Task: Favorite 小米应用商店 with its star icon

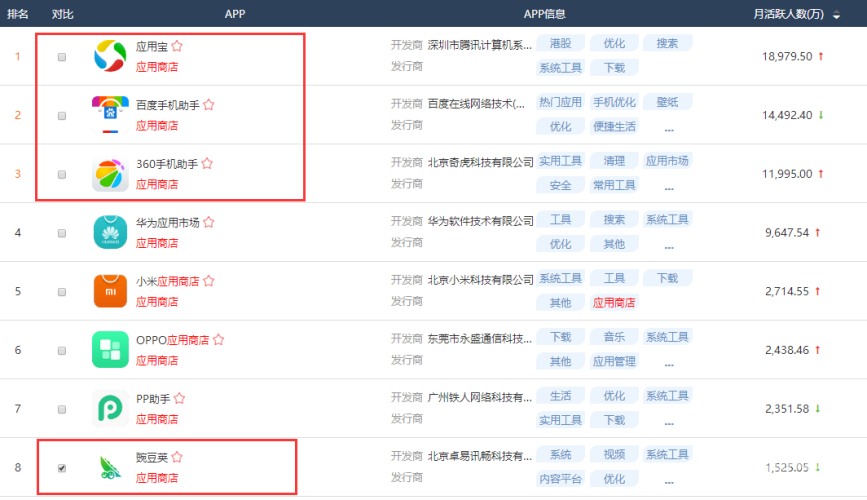Action: 208,281
